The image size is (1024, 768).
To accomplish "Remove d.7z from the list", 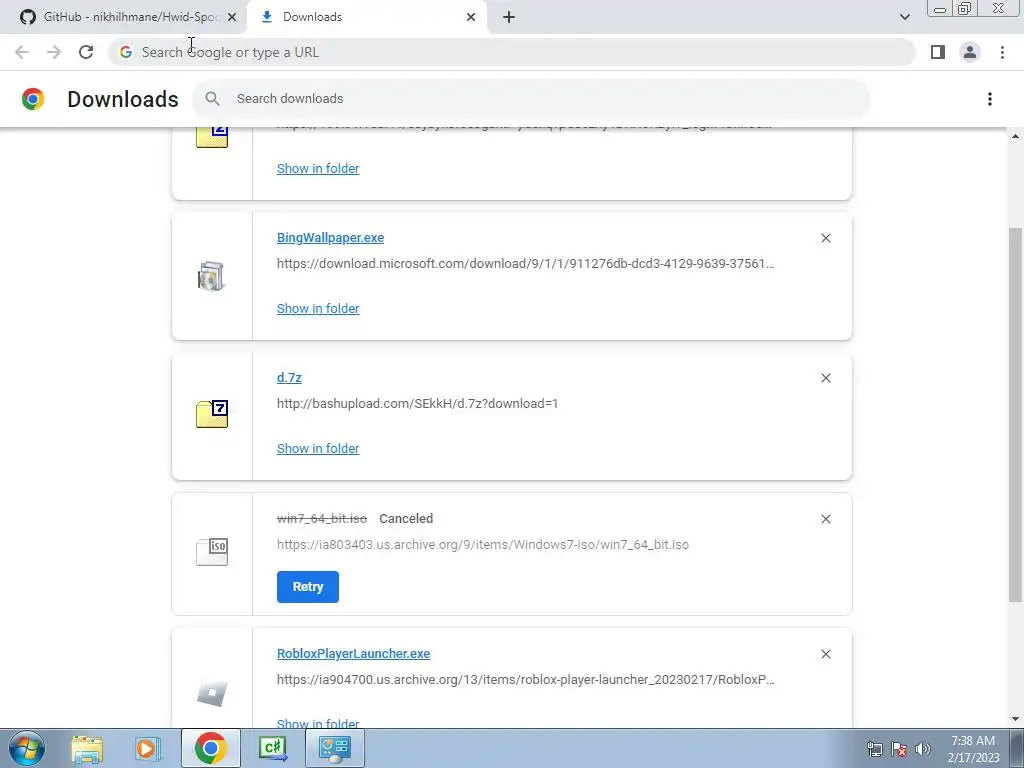I will click(825, 378).
